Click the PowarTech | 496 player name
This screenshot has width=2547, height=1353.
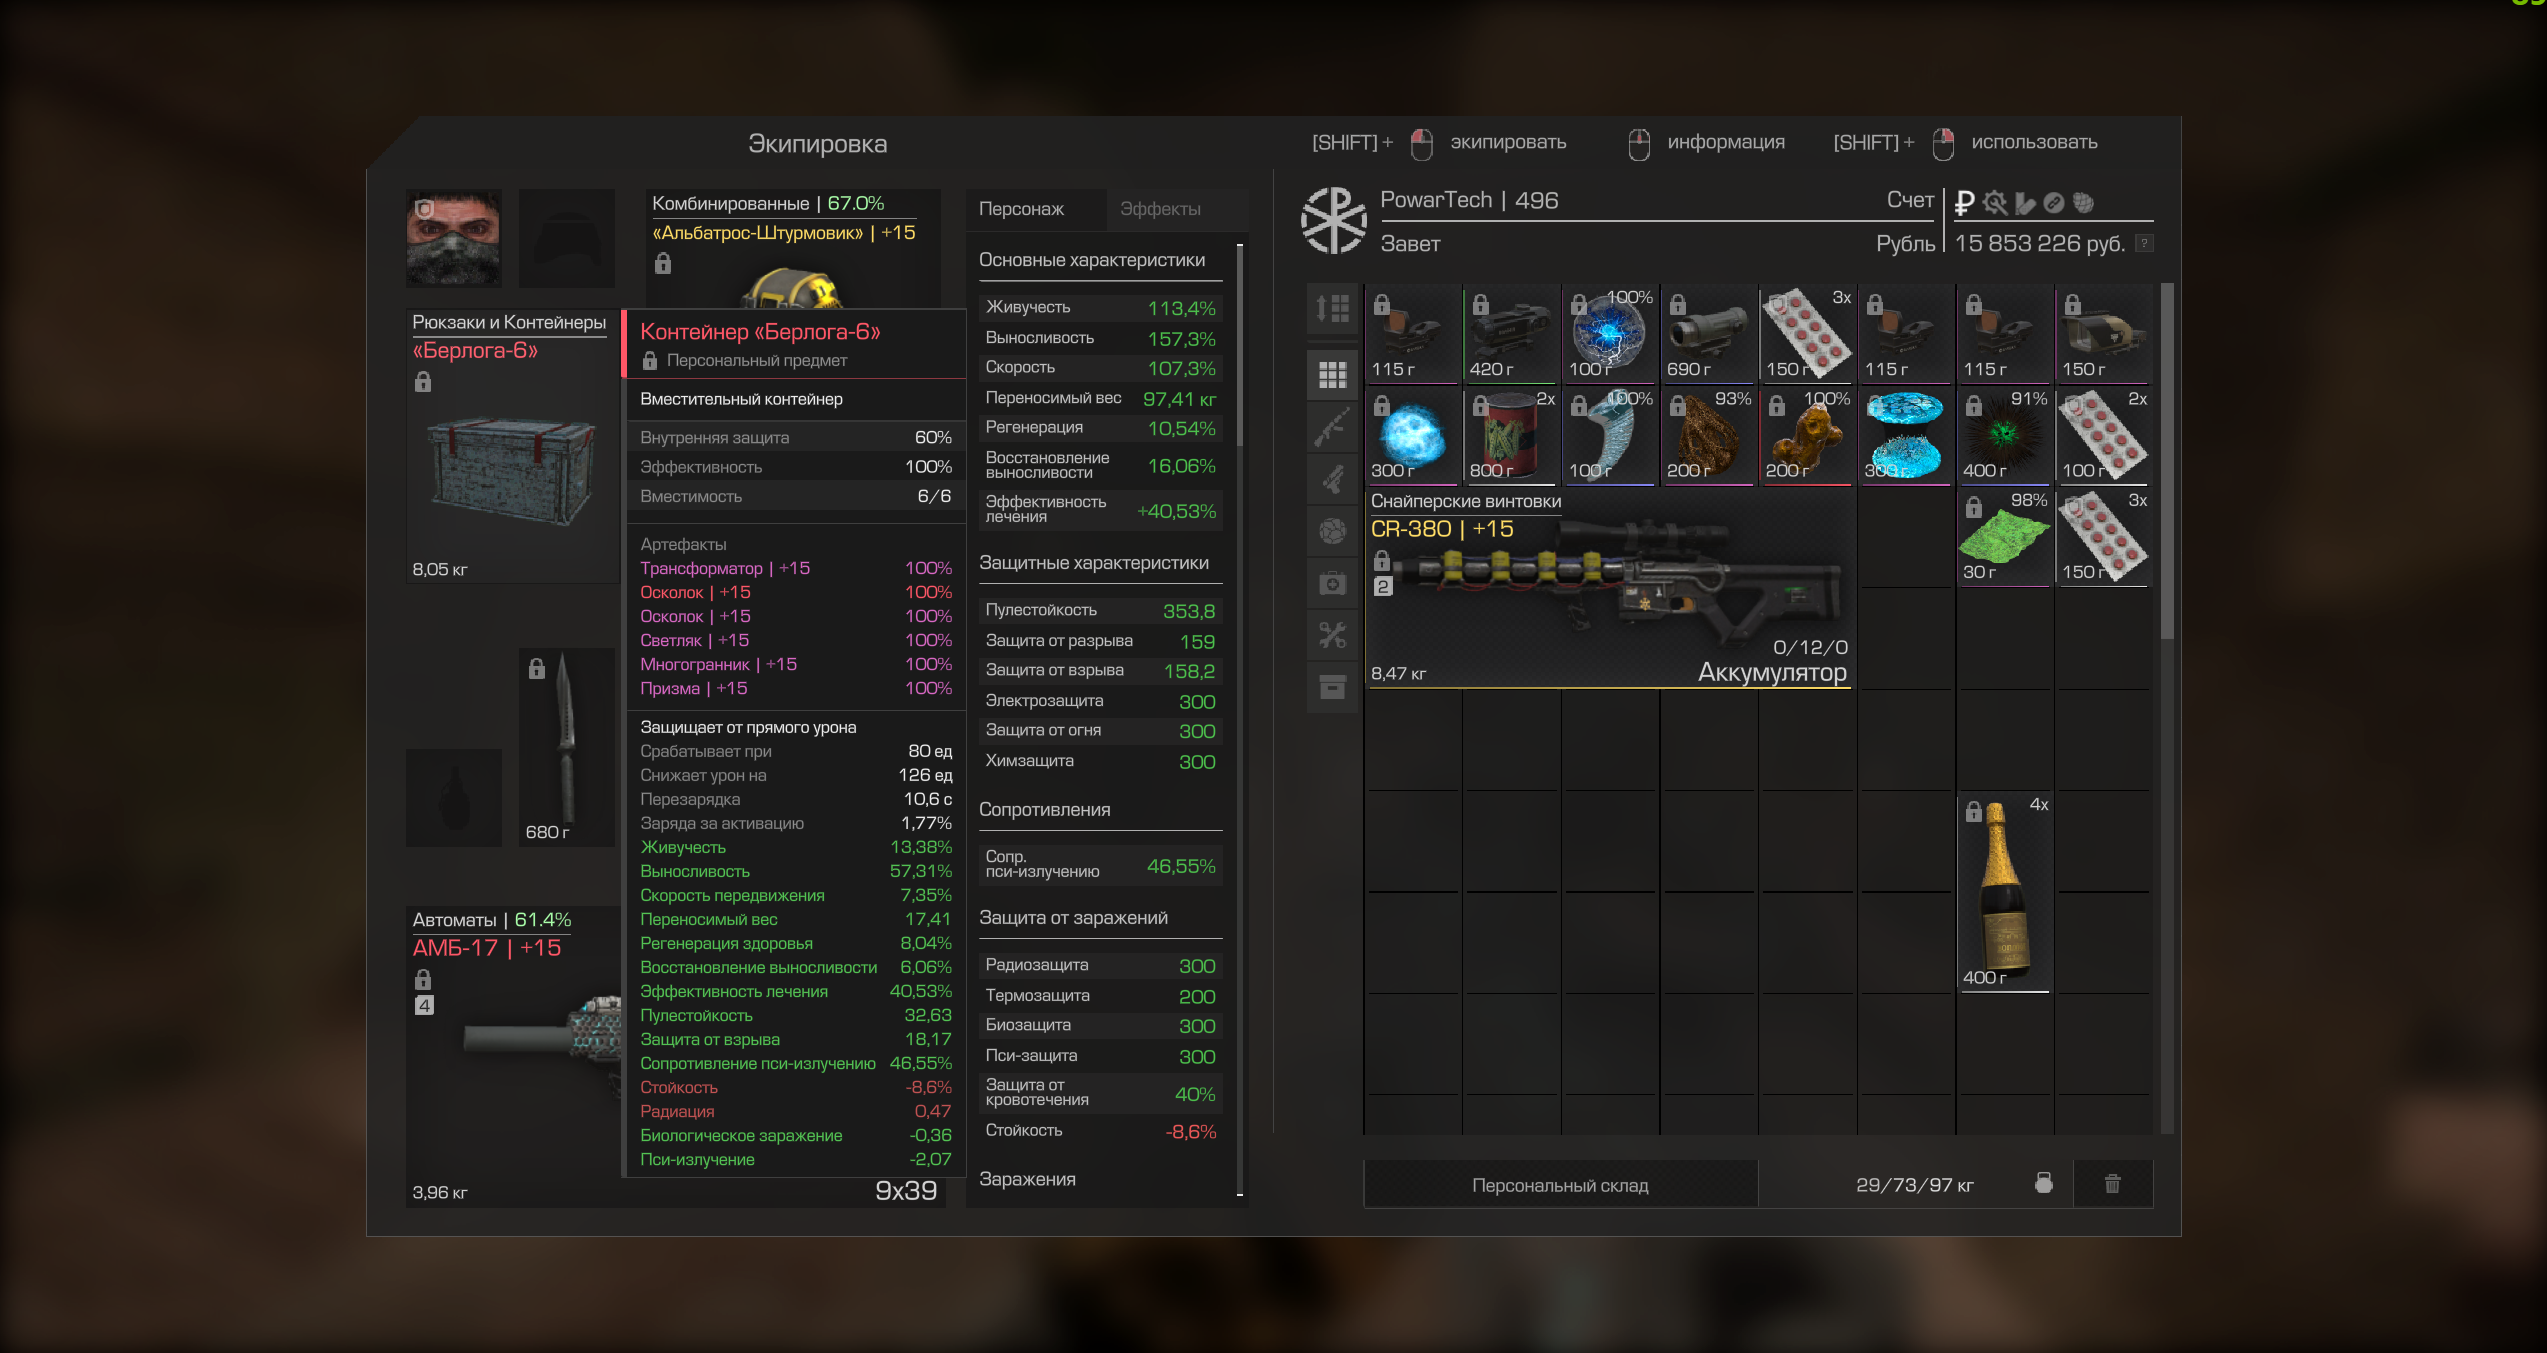1469,200
